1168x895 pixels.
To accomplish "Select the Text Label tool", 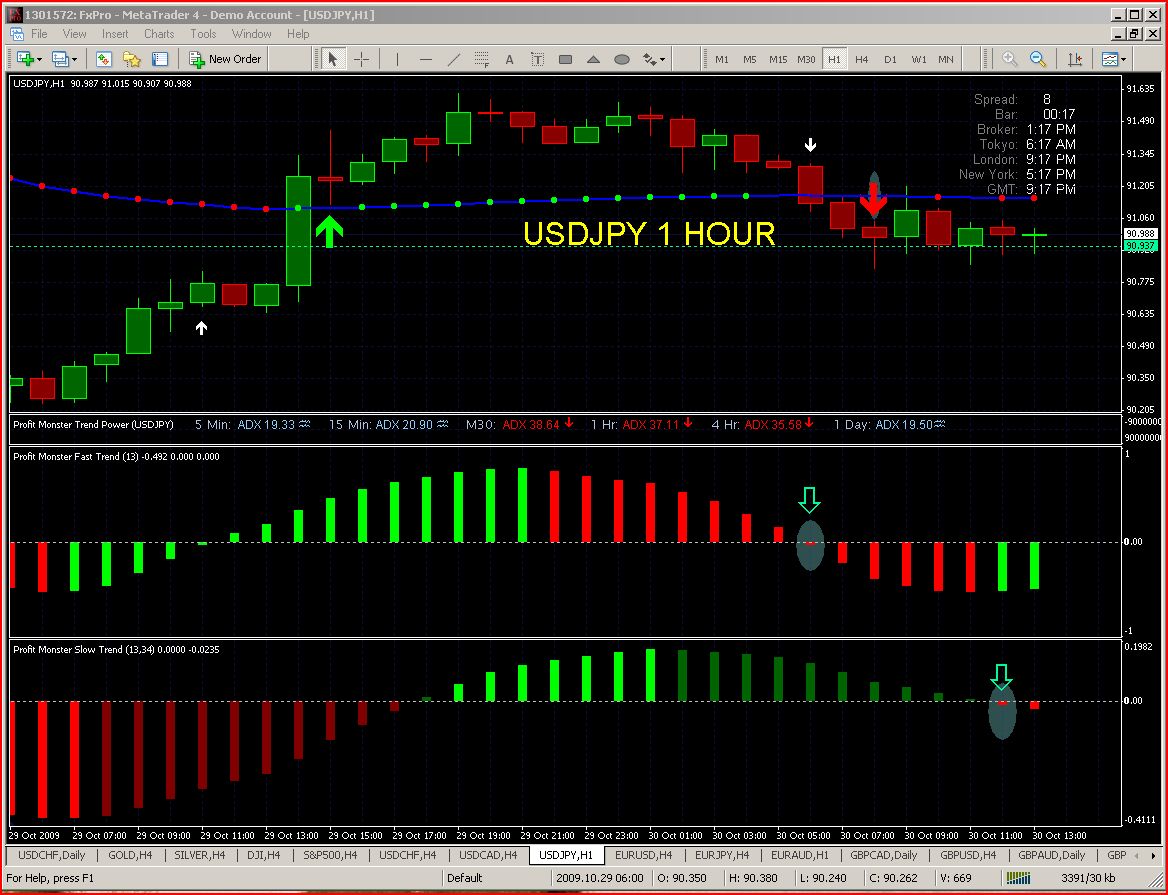I will click(537, 59).
